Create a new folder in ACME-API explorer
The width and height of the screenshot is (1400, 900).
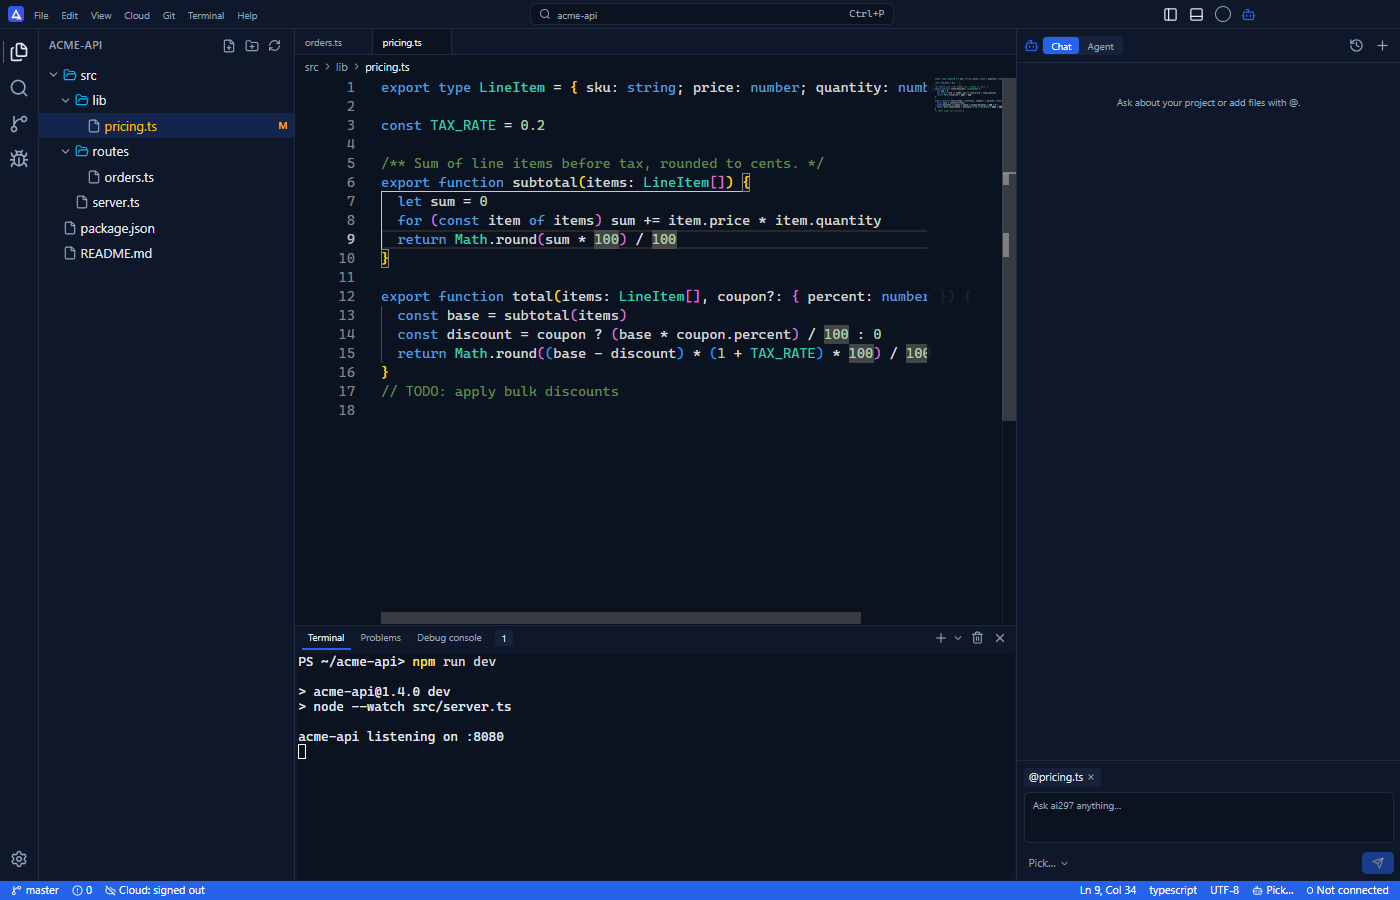[x=252, y=46]
